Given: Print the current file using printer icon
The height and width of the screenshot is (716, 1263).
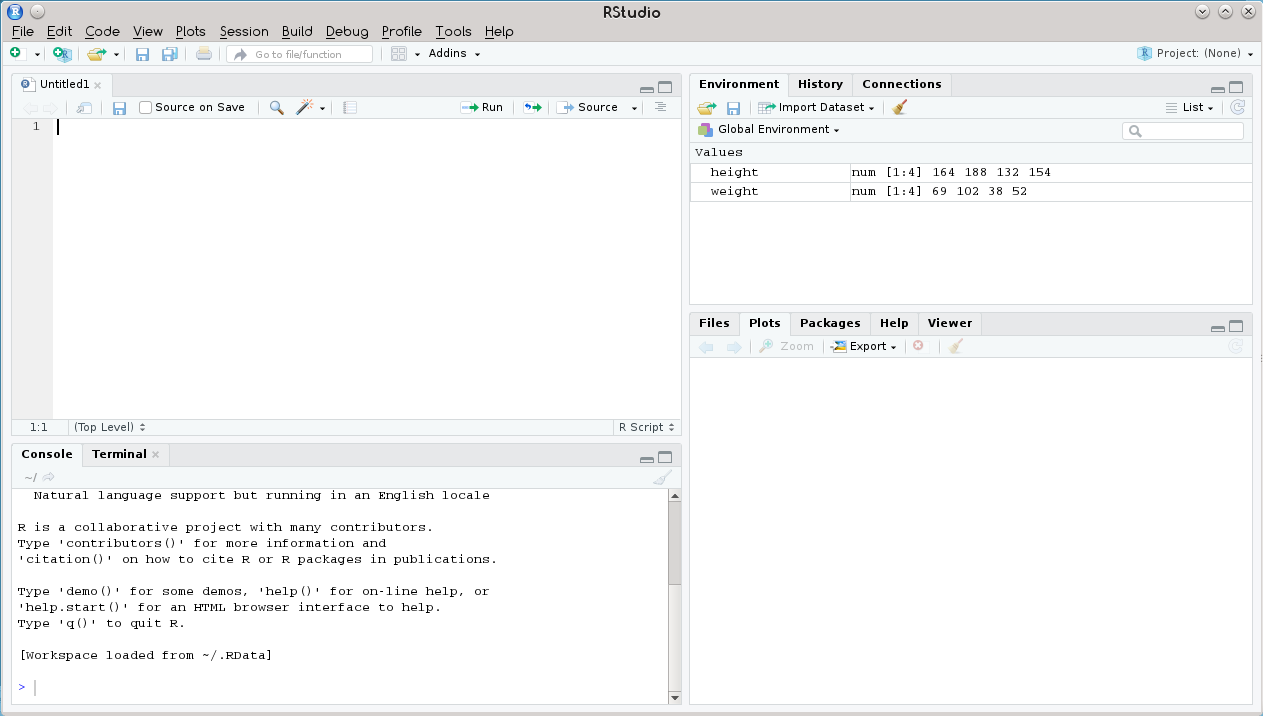Looking at the screenshot, I should click(x=204, y=54).
